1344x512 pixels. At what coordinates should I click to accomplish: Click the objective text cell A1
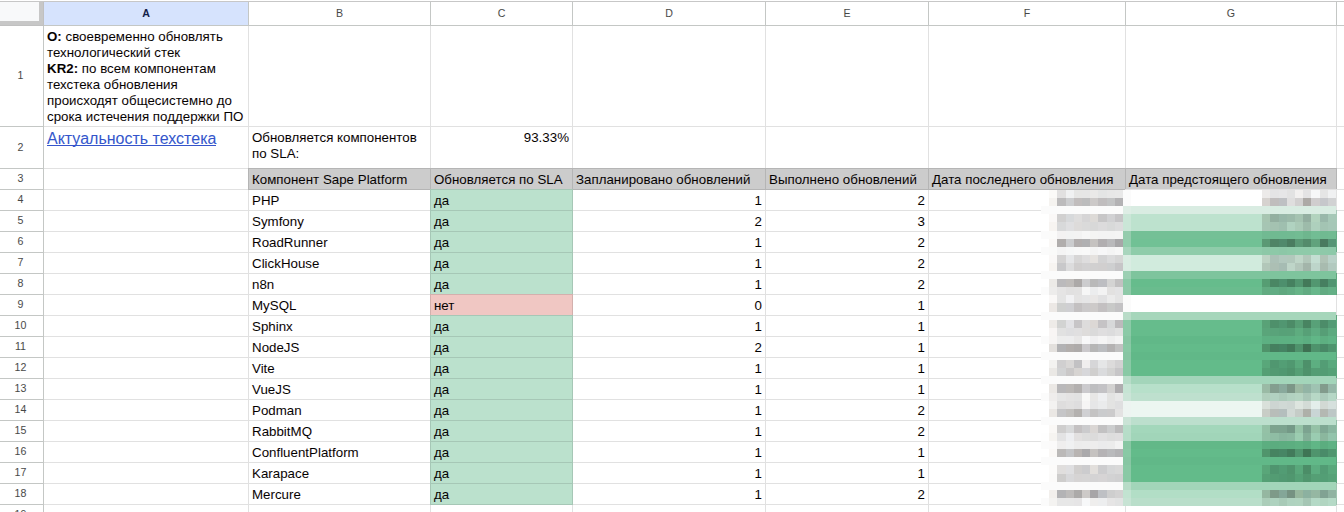pyautogui.click(x=146, y=76)
